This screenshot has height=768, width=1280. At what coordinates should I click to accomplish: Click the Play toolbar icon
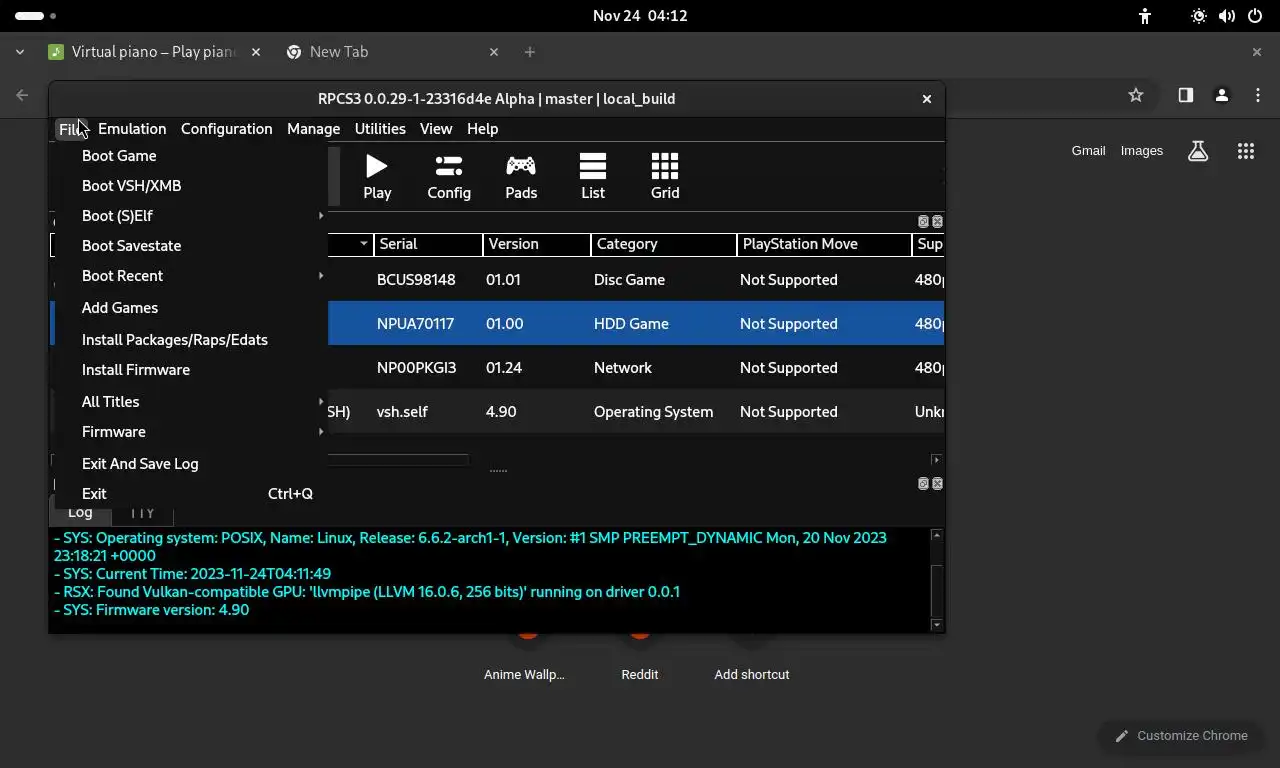pyautogui.click(x=377, y=177)
